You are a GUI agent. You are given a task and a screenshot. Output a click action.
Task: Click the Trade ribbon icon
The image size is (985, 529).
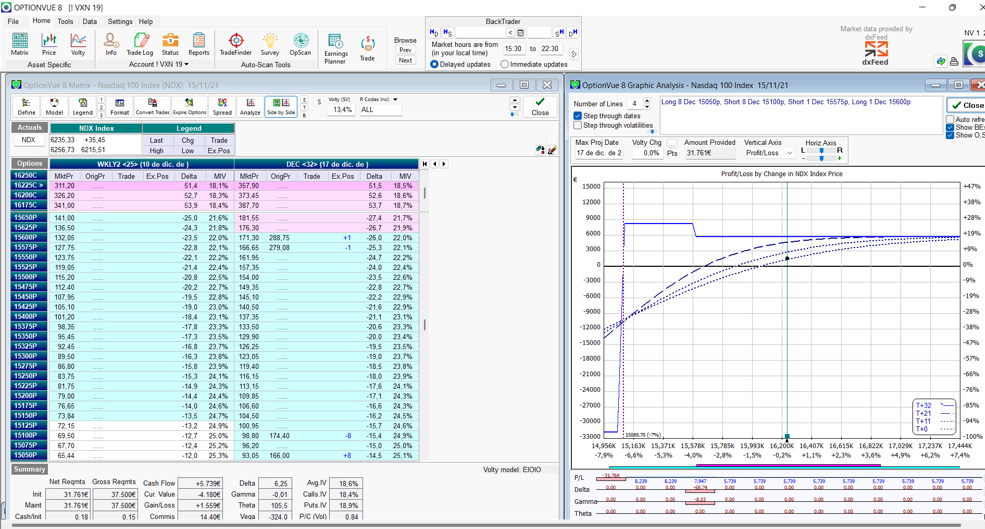click(x=367, y=48)
